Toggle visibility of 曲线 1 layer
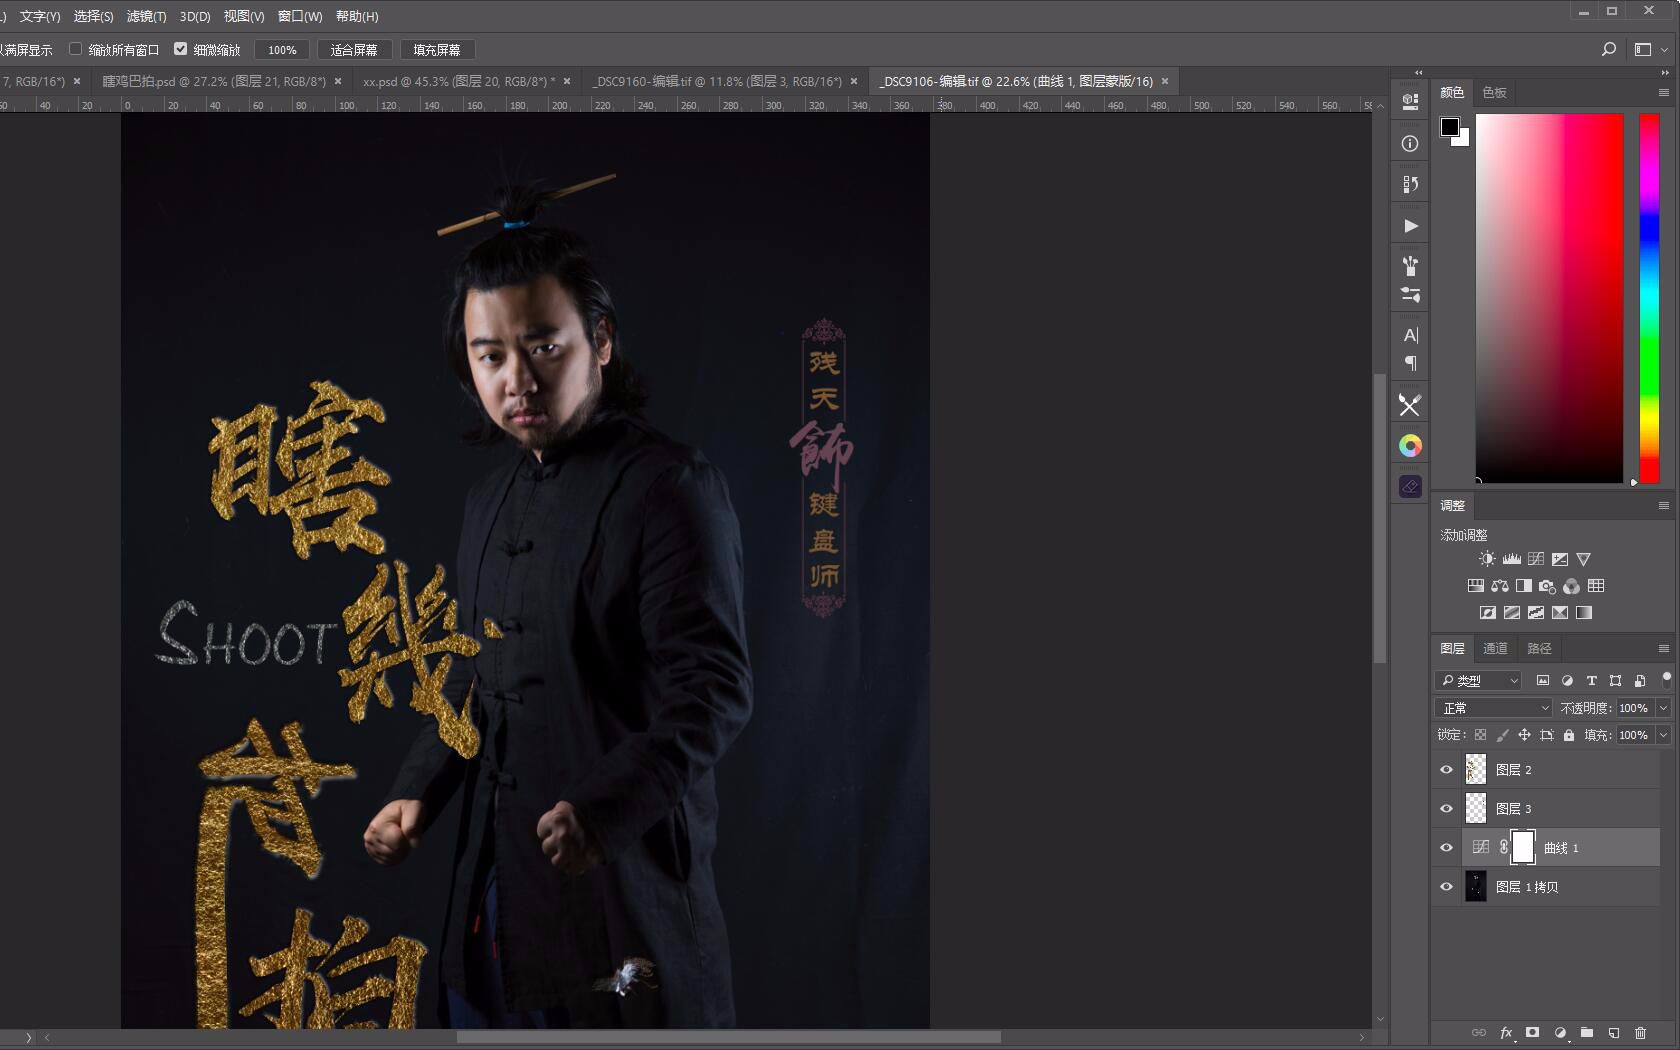The image size is (1680, 1050). 1446,847
